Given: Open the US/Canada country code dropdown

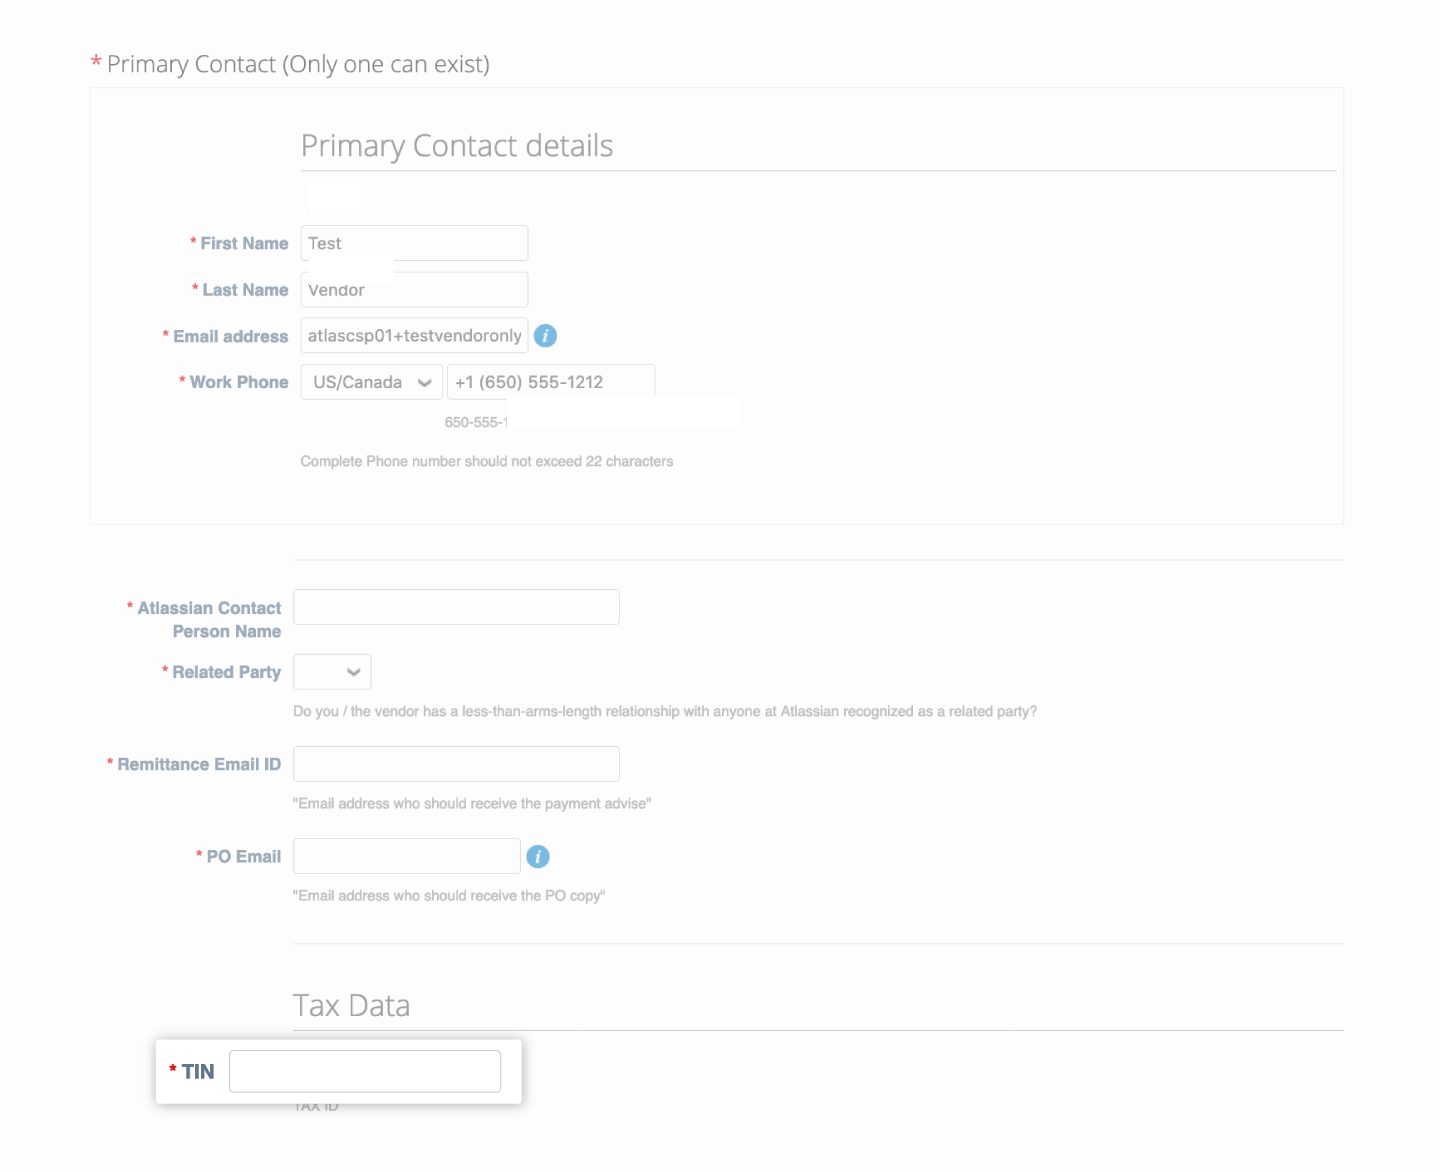Looking at the screenshot, I should (371, 382).
